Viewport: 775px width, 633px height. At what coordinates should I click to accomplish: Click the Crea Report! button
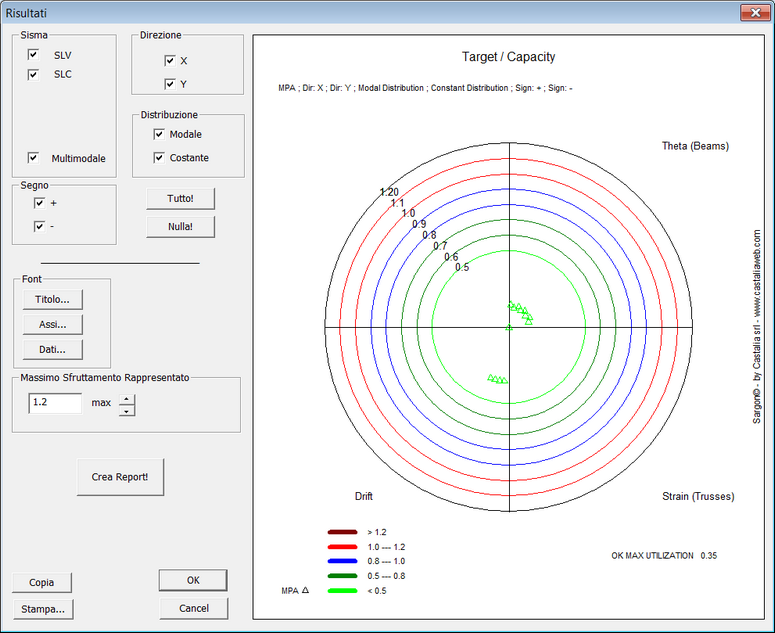(120, 477)
